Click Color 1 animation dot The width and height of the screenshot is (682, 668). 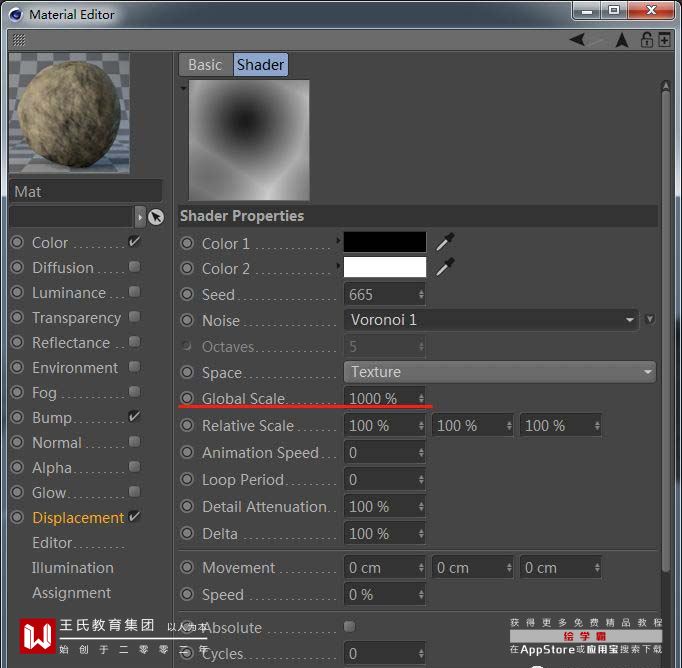coord(187,243)
